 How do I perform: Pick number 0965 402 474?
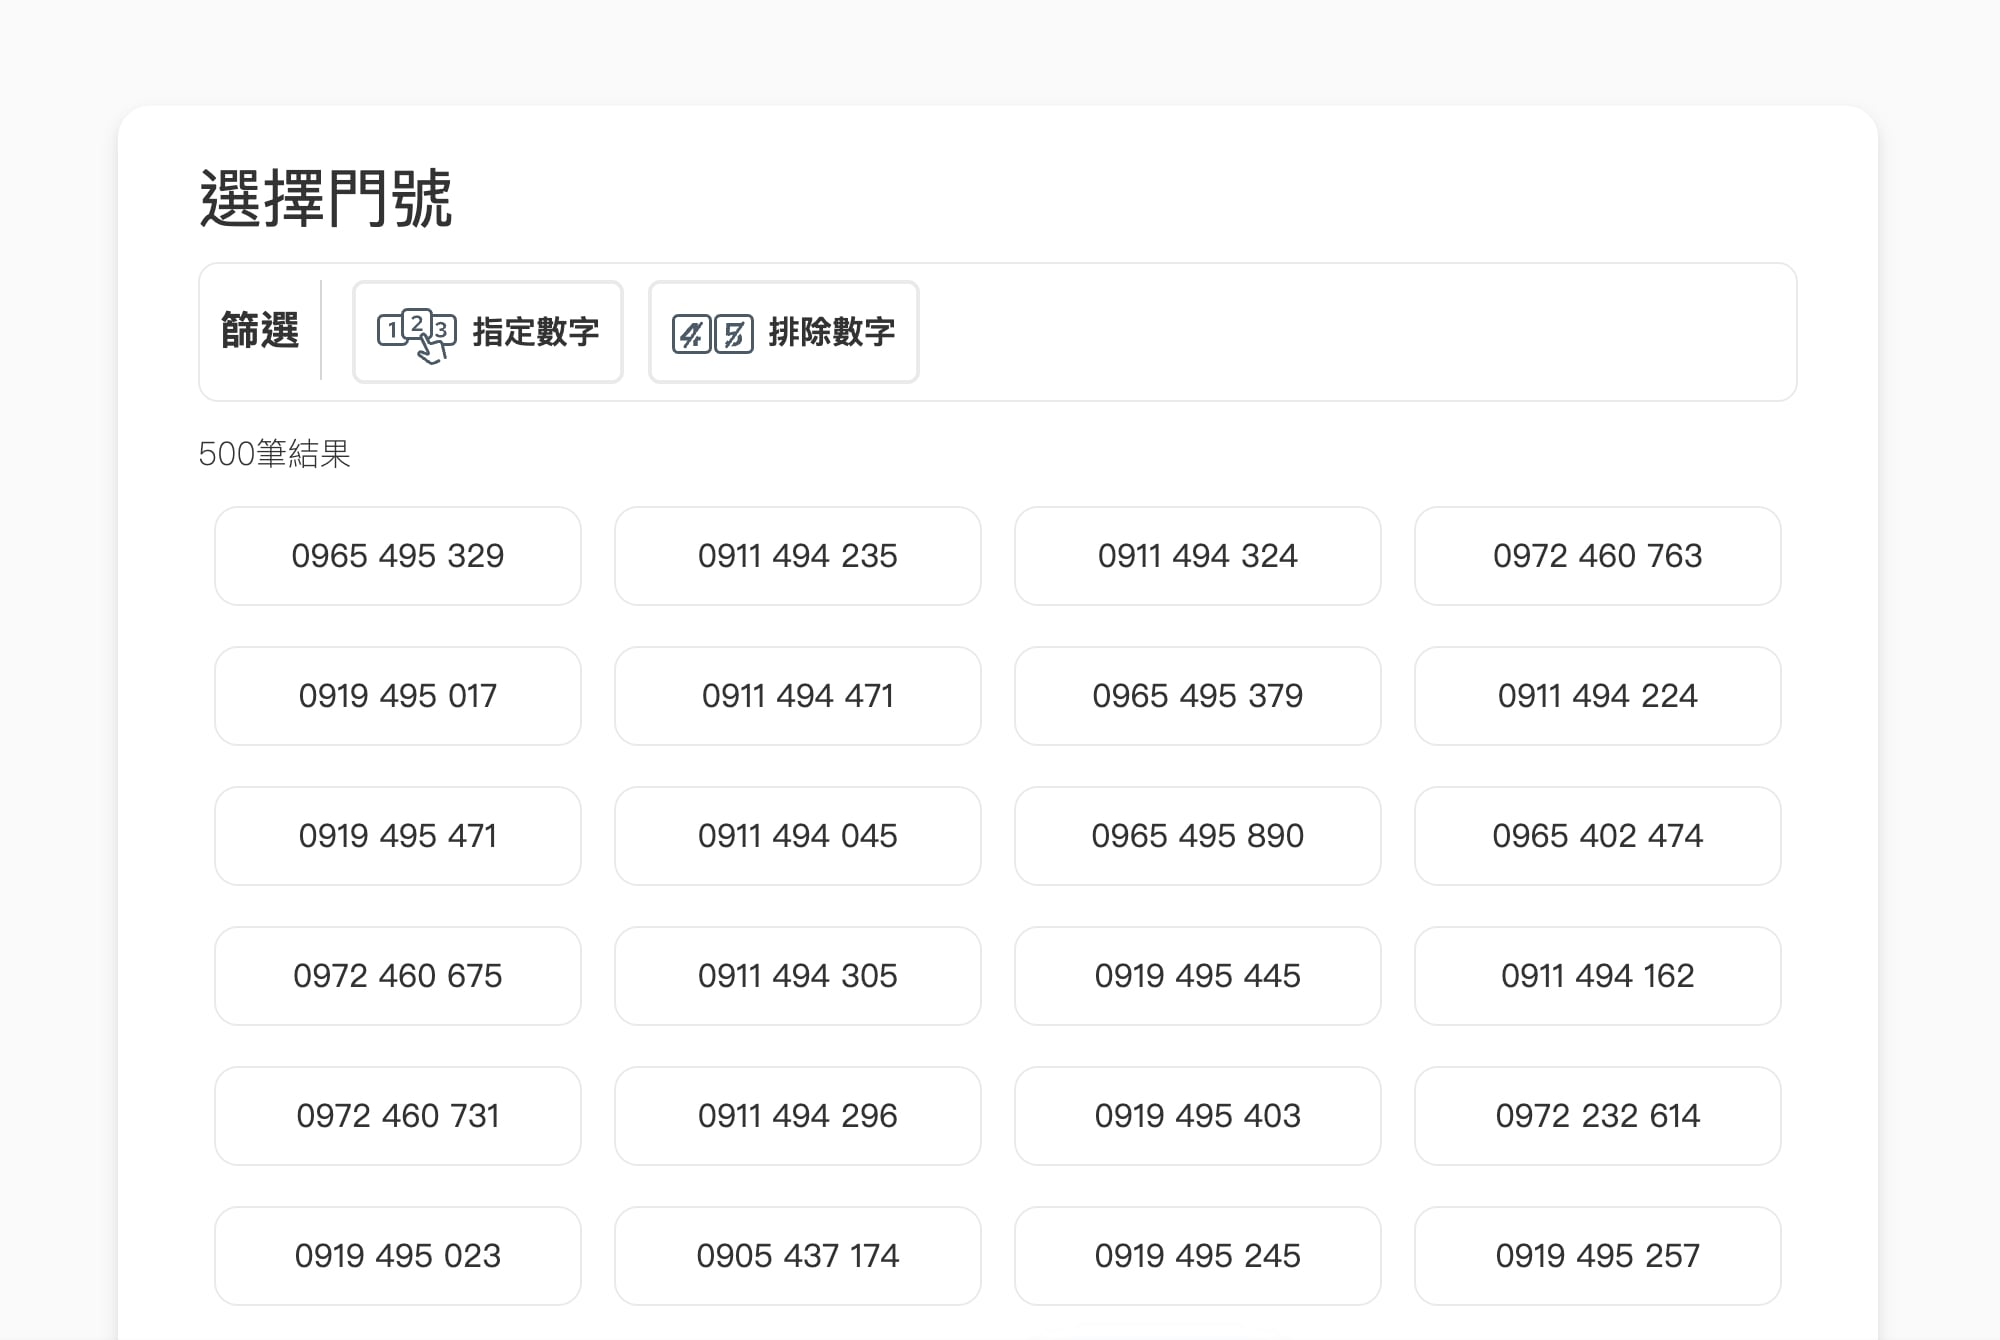click(1598, 836)
